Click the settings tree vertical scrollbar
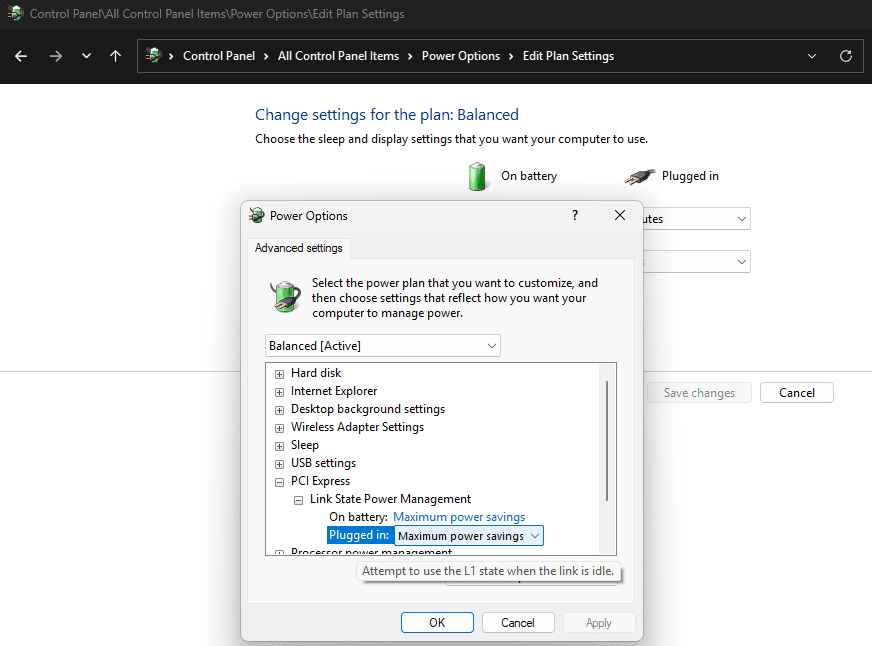The image size is (872, 646). 607,440
